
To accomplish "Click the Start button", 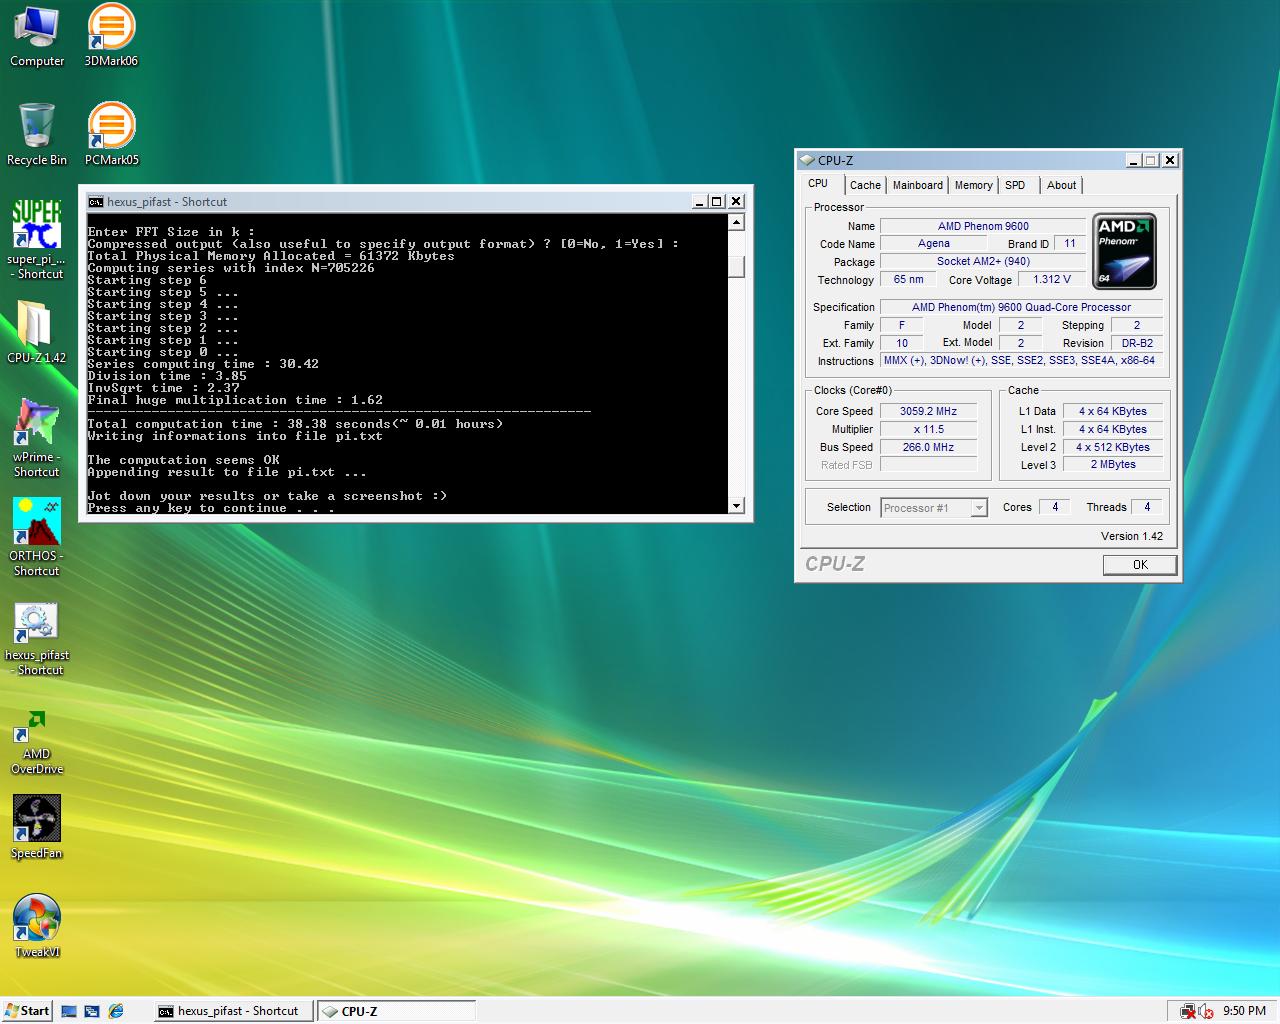I will coord(27,1011).
